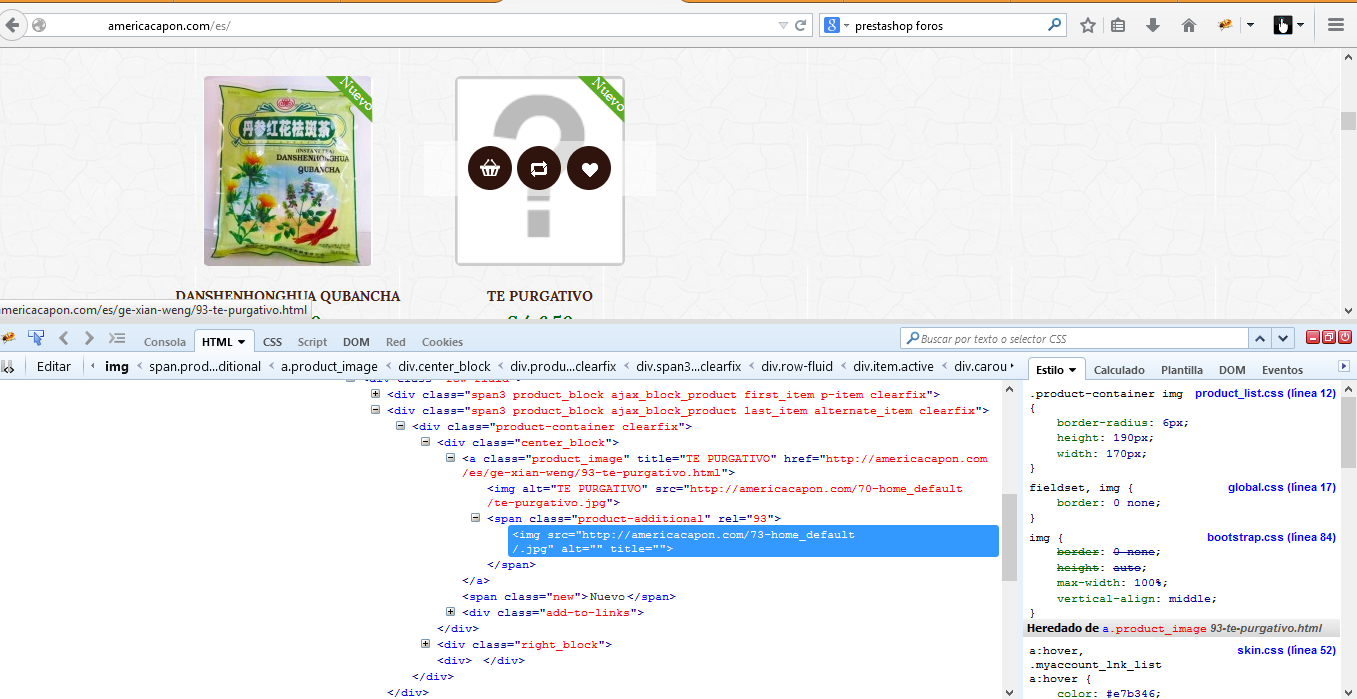This screenshot has height=699, width=1357.
Task: Open dropdown next to Firebug browser icon
Action: click(1250, 25)
